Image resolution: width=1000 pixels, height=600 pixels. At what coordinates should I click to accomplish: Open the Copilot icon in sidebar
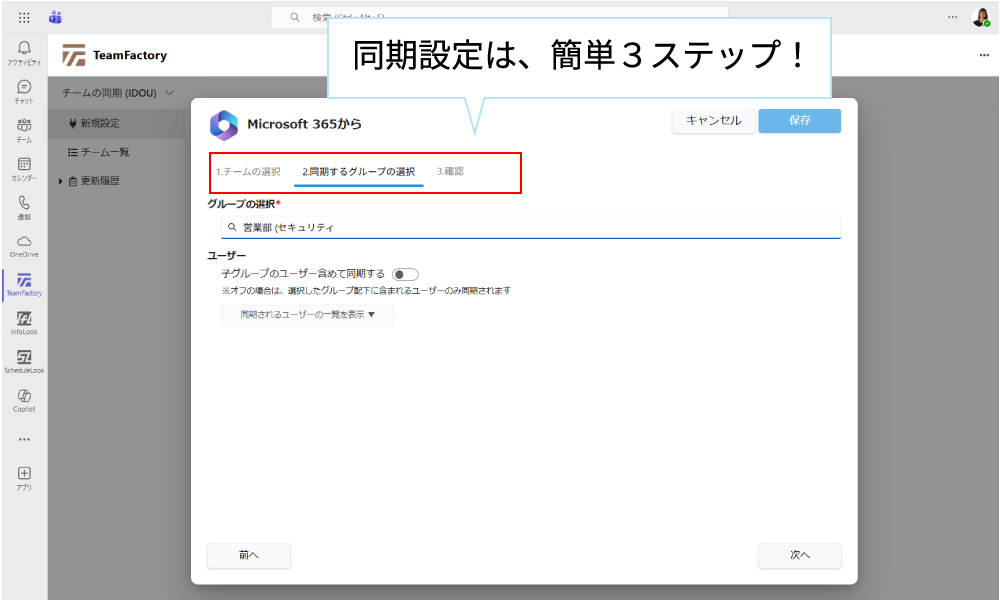[24, 399]
